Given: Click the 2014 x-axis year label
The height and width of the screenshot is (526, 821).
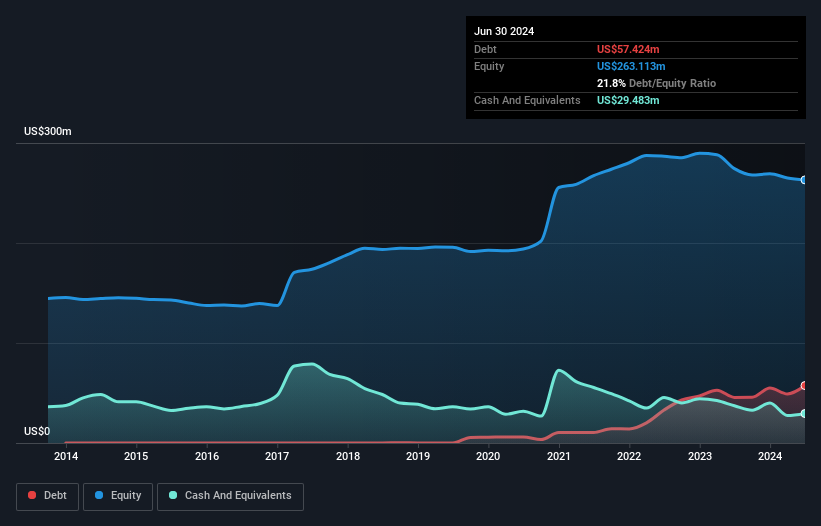Looking at the screenshot, I should click(x=66, y=457).
